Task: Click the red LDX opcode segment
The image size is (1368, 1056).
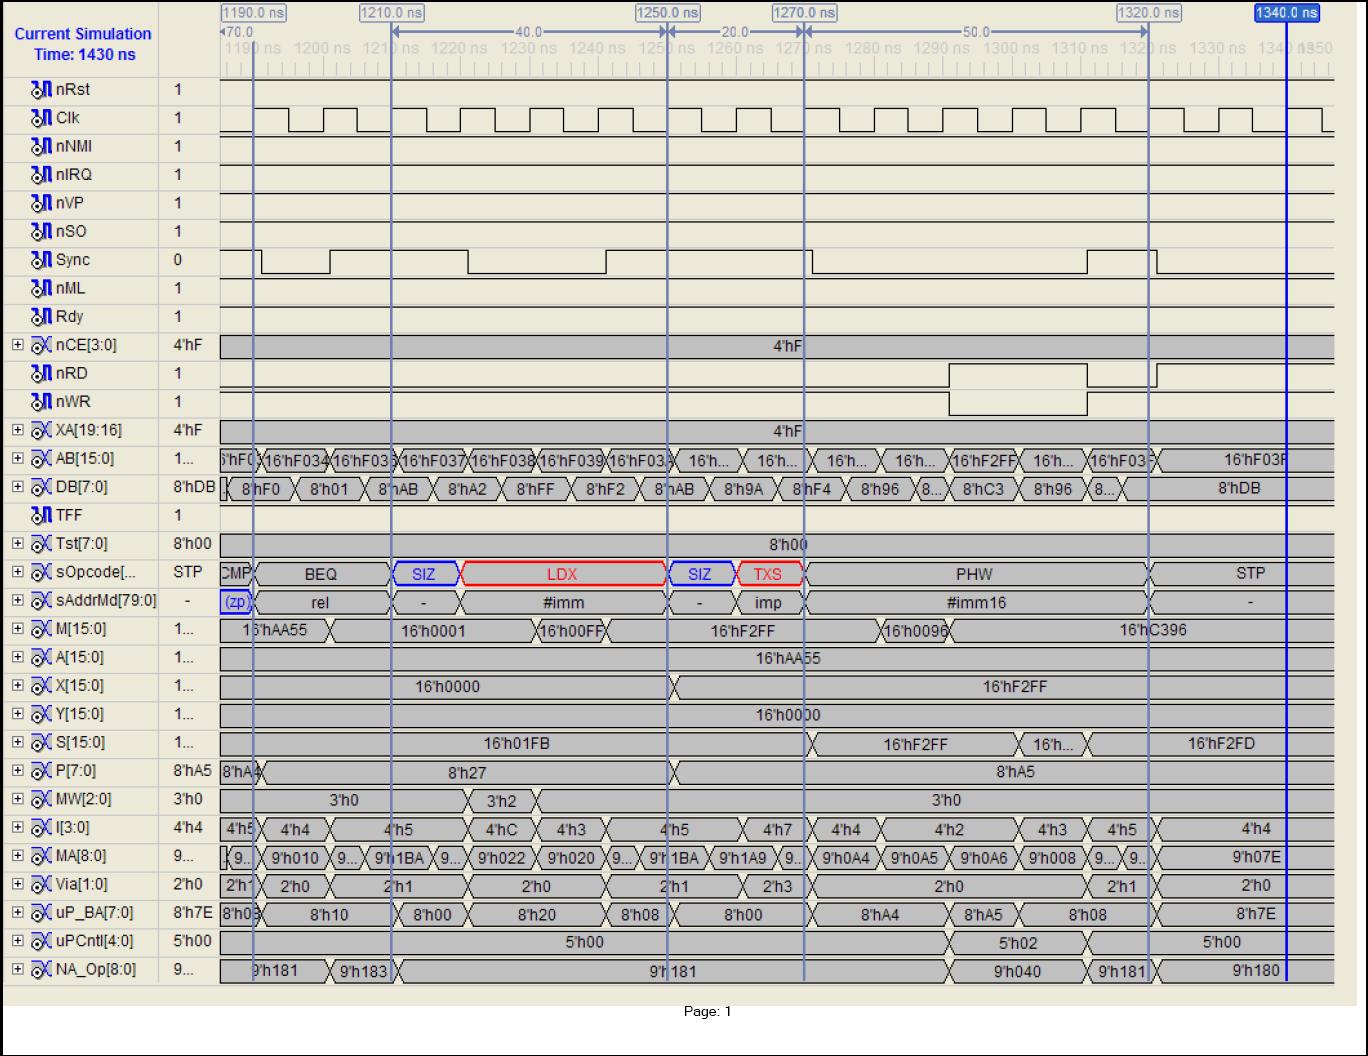Action: (563, 574)
